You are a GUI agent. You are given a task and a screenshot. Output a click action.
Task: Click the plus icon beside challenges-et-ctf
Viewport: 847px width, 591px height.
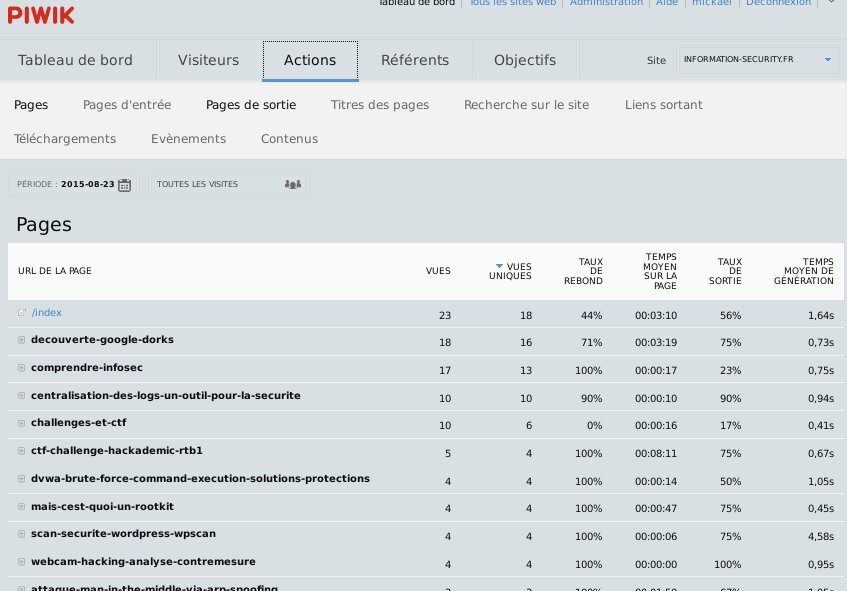22,423
